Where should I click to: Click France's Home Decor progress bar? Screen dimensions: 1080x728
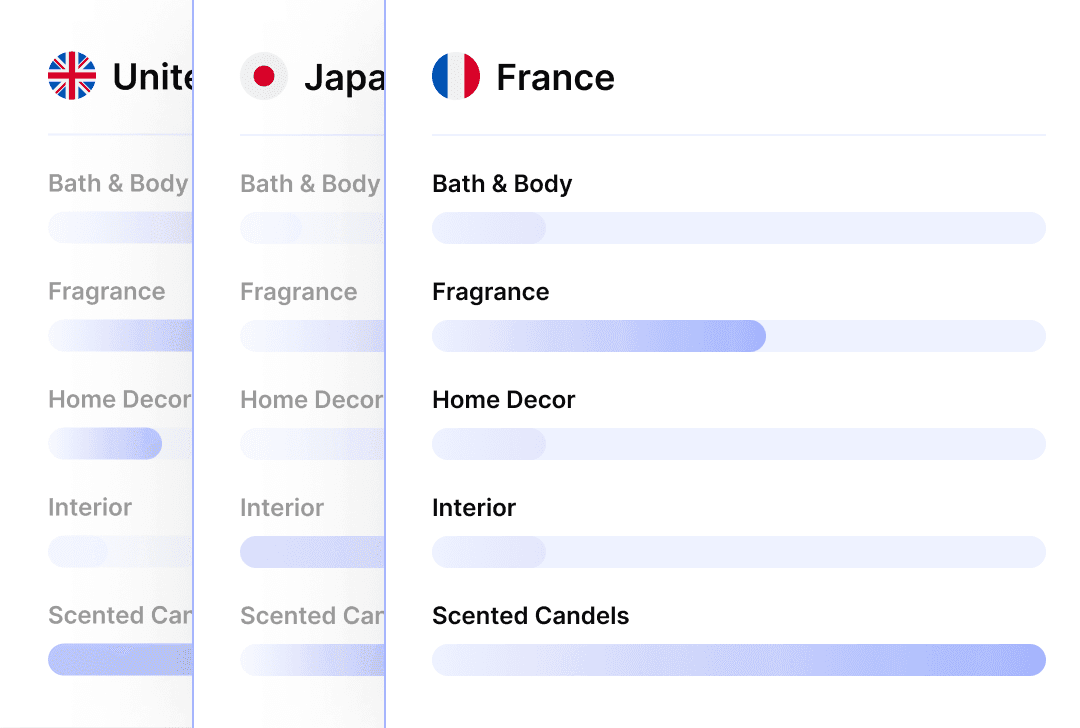(x=738, y=444)
